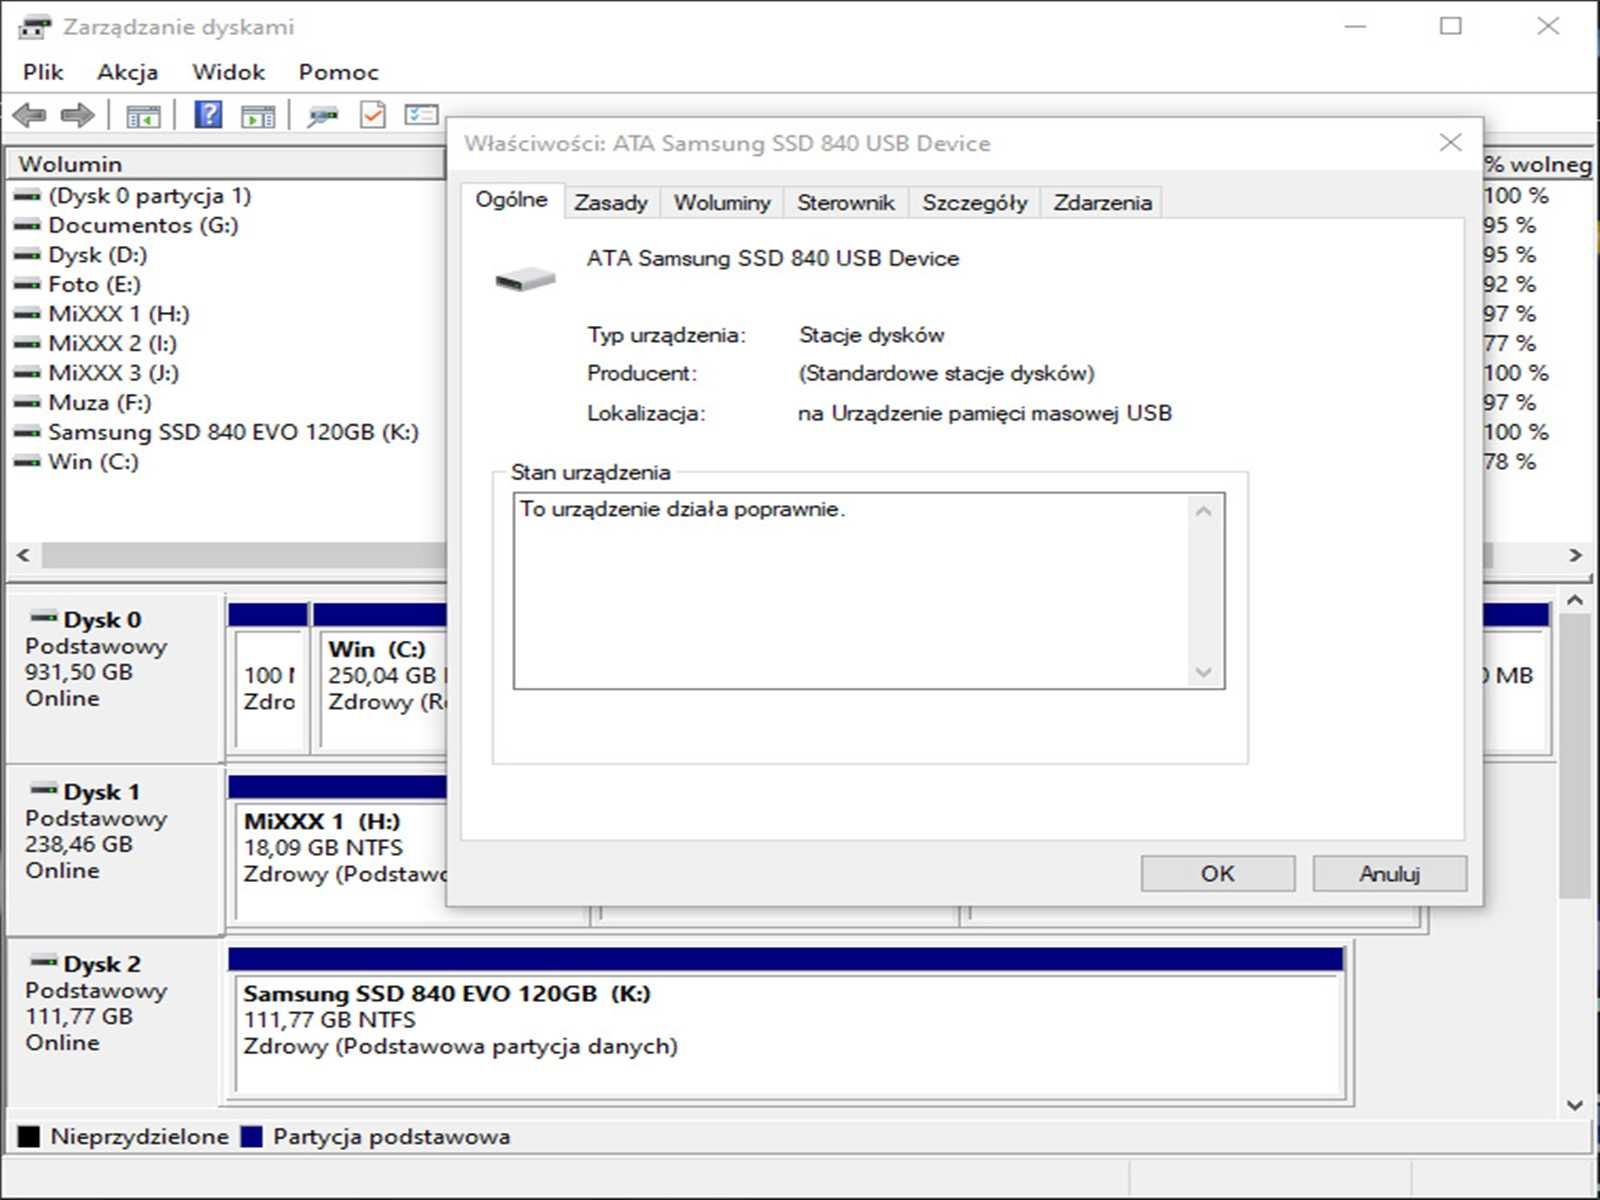
Task: Click the Disk Management app icon in the title bar
Action: coord(35,27)
